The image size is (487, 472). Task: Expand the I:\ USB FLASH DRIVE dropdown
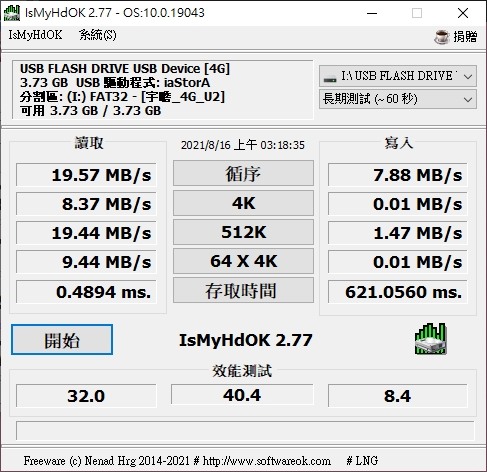point(398,76)
